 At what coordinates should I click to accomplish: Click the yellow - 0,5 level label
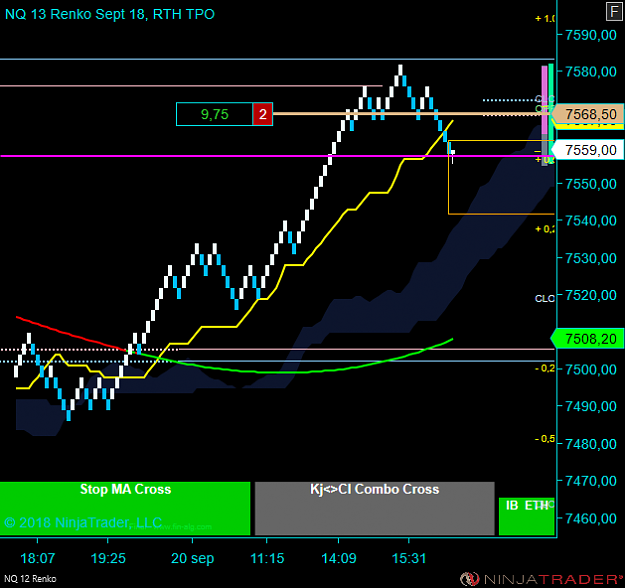coord(544,439)
